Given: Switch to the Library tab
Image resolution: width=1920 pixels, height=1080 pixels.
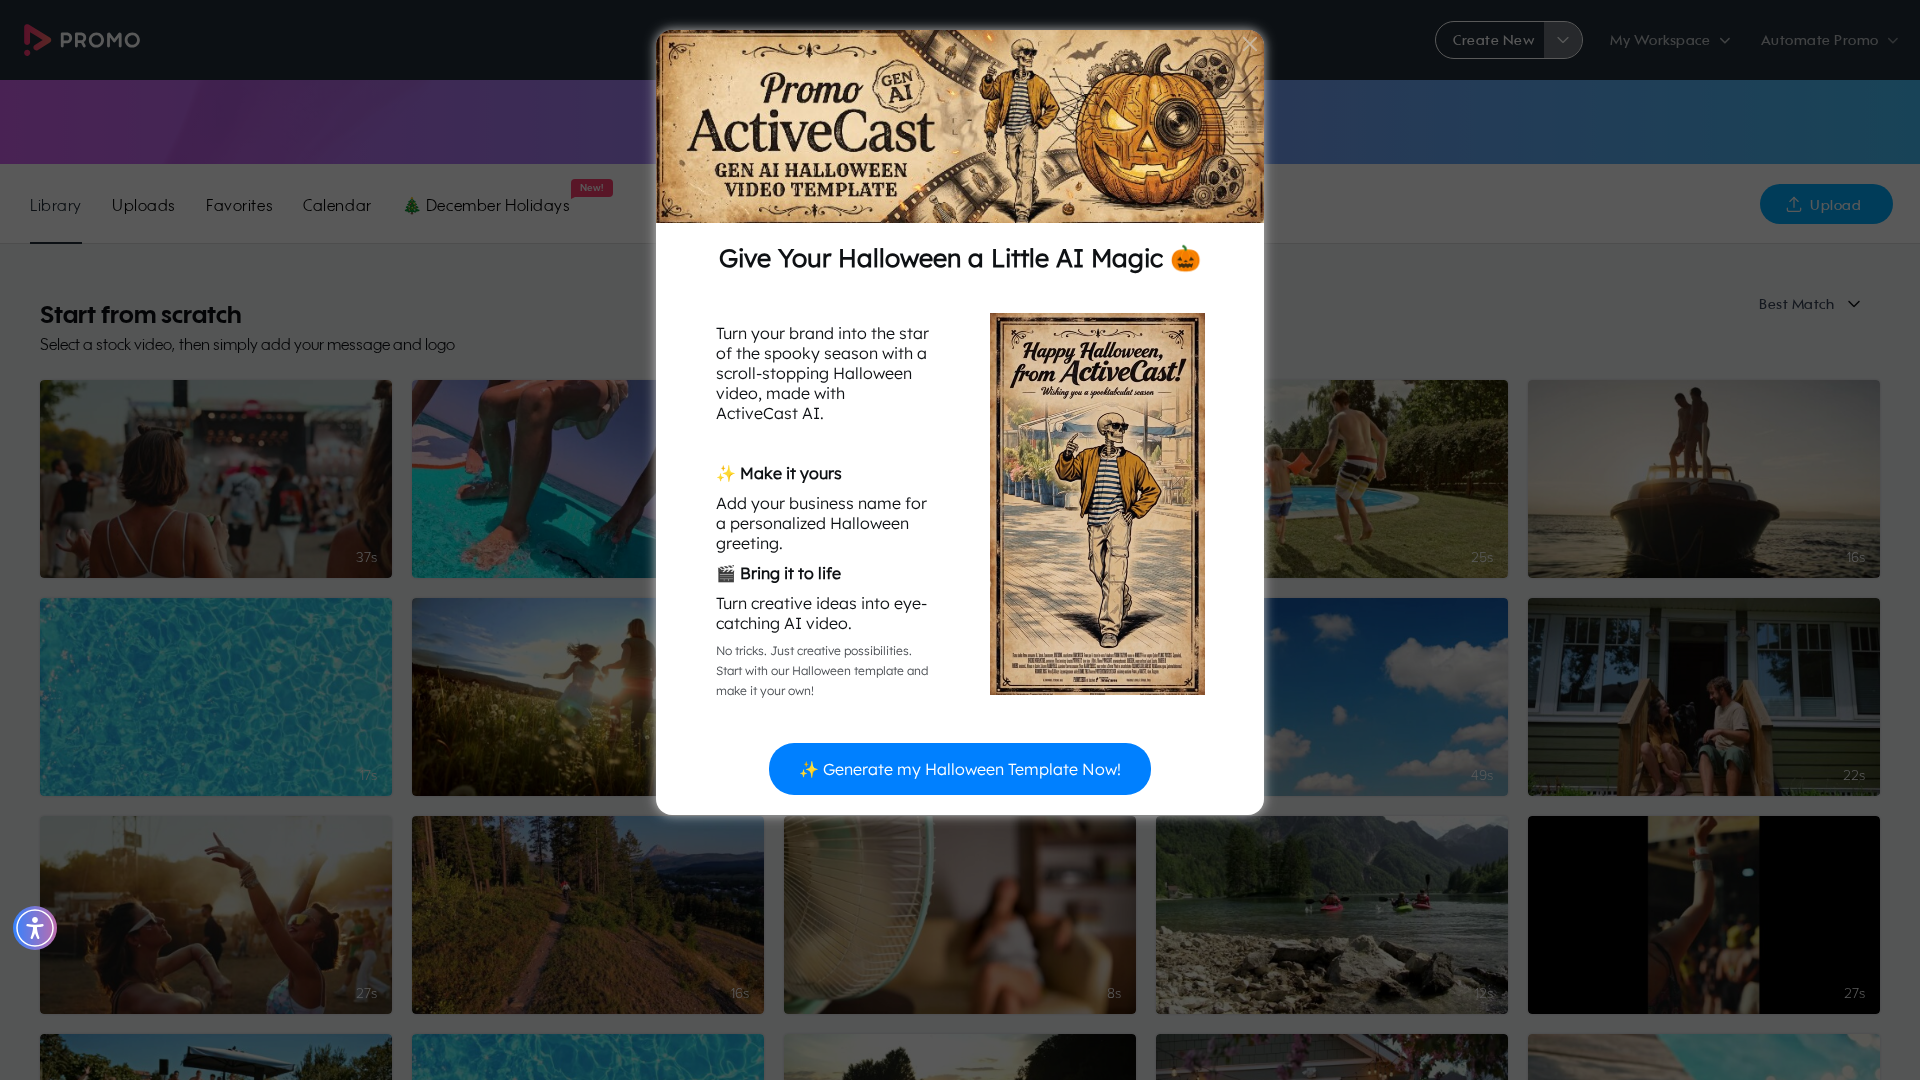Looking at the screenshot, I should (x=55, y=205).
